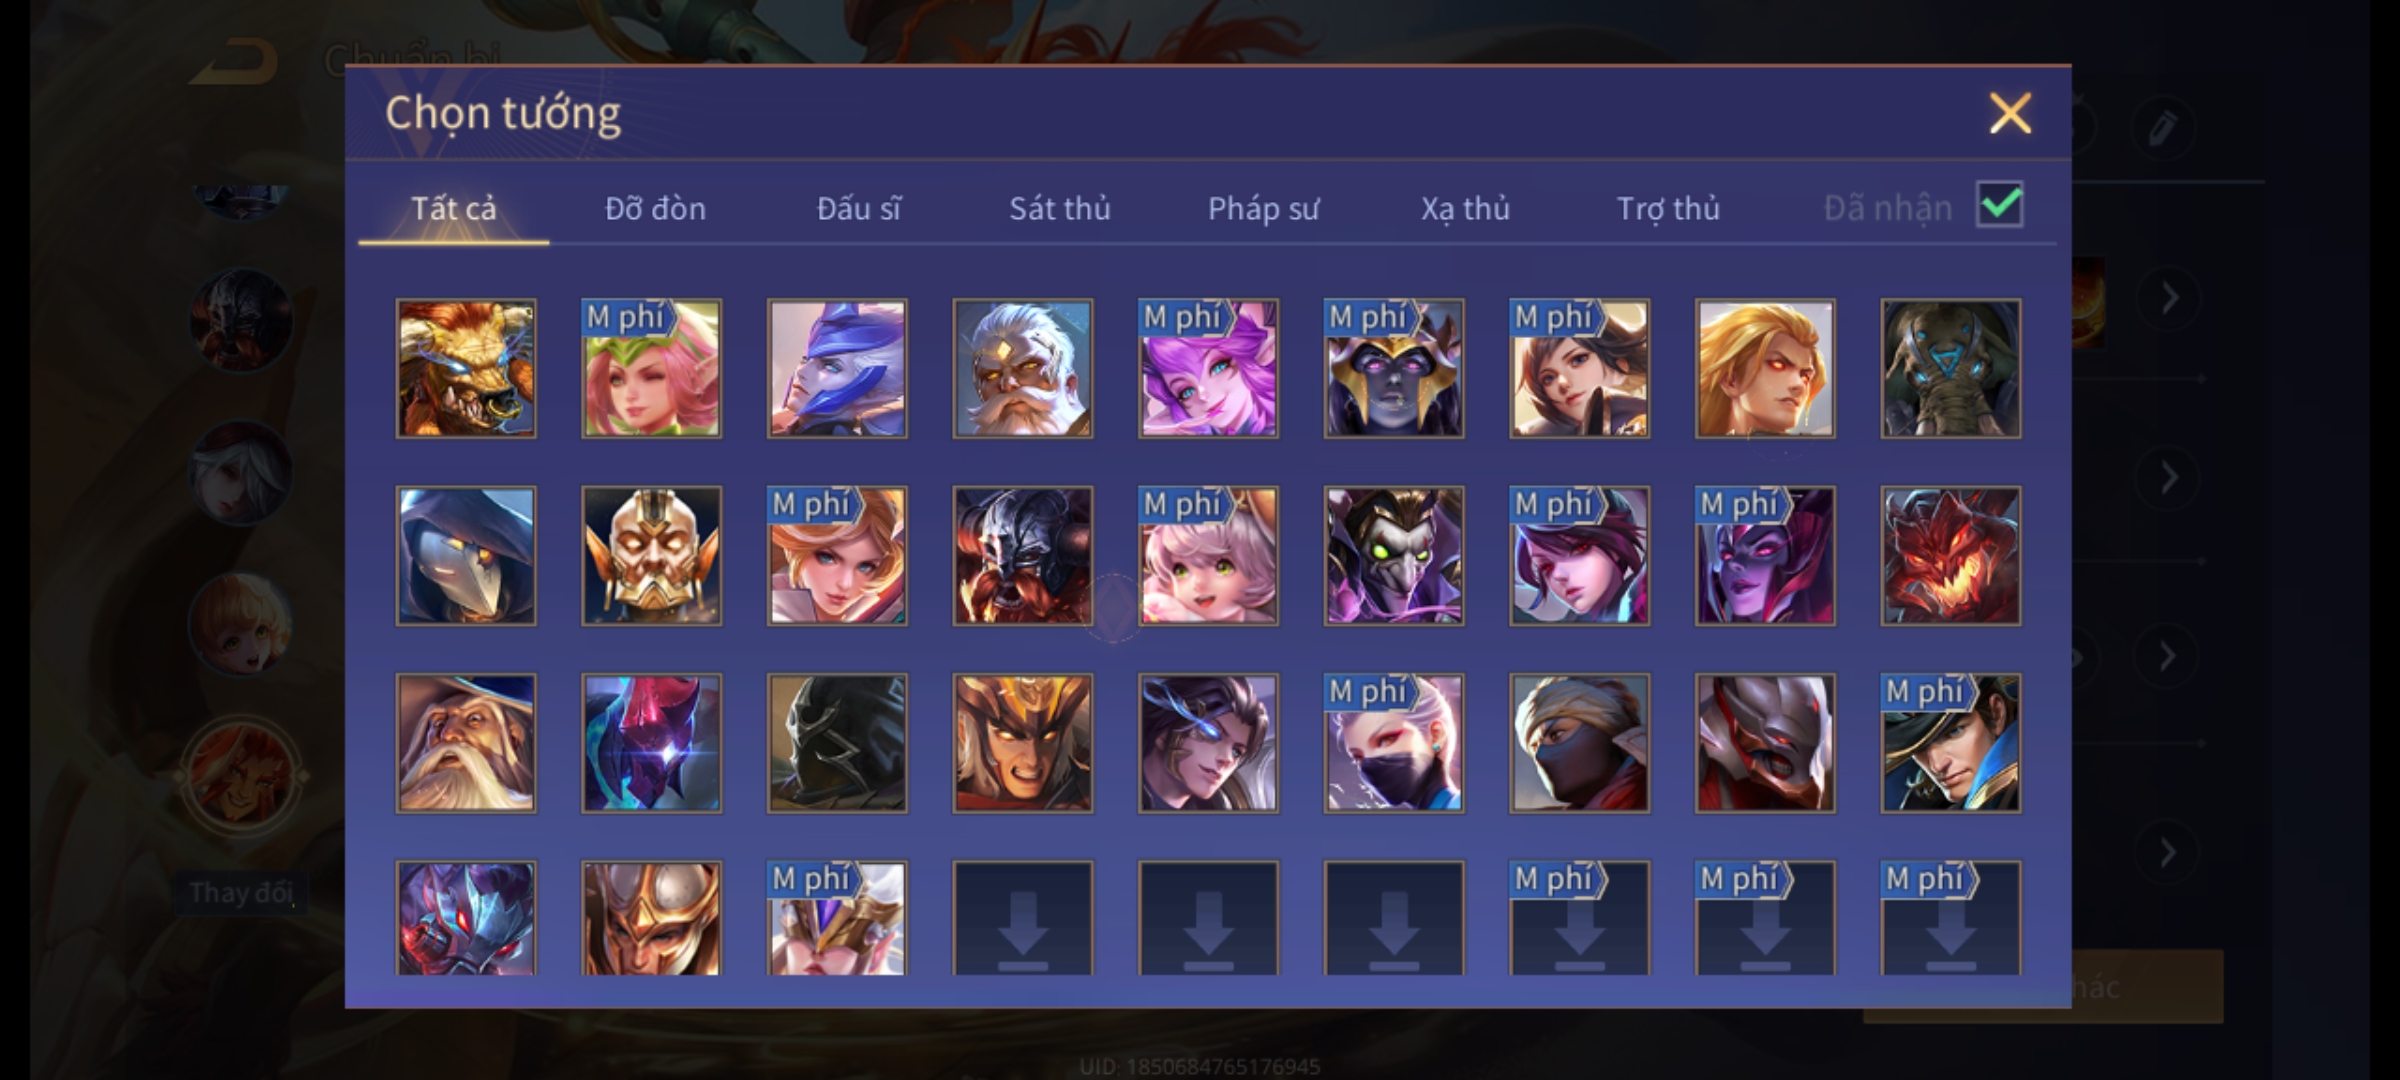Select the white-haired masked ninja girl

click(1394, 743)
